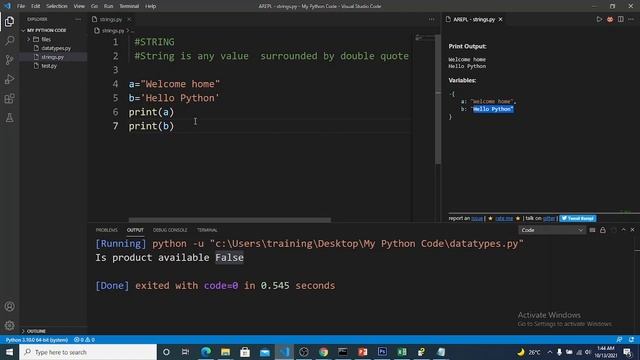This screenshot has height=360, width=640.
Task: Click line 7 print(b) in the editor
Action: pos(151,126)
